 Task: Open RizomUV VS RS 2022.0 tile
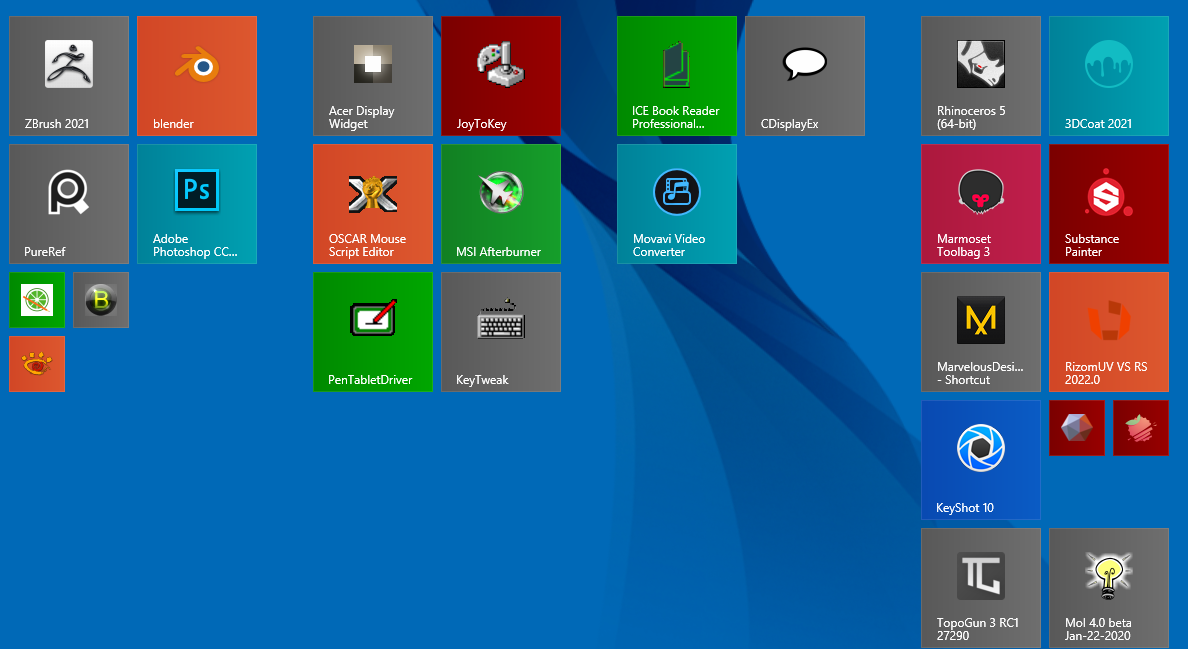(1108, 332)
